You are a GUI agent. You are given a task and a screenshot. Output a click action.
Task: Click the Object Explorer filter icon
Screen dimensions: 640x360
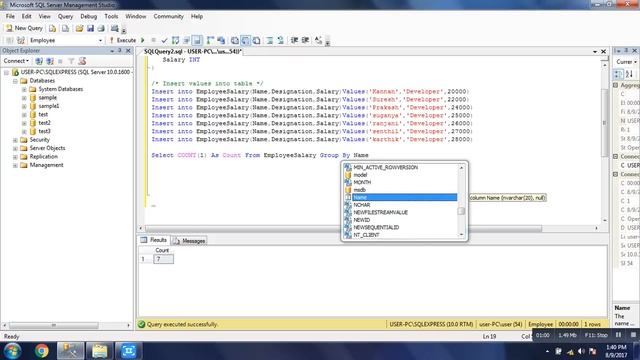click(x=71, y=61)
